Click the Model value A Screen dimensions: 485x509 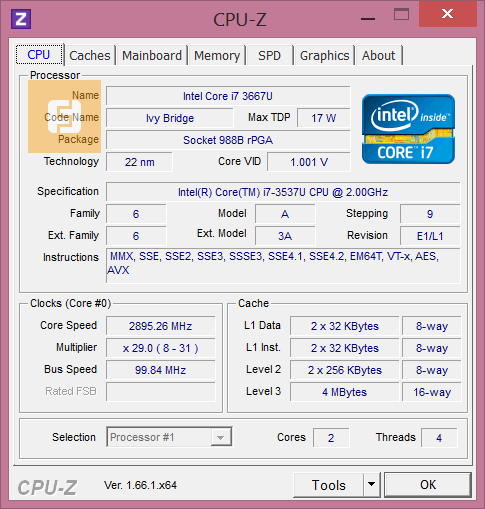pyautogui.click(x=285, y=214)
